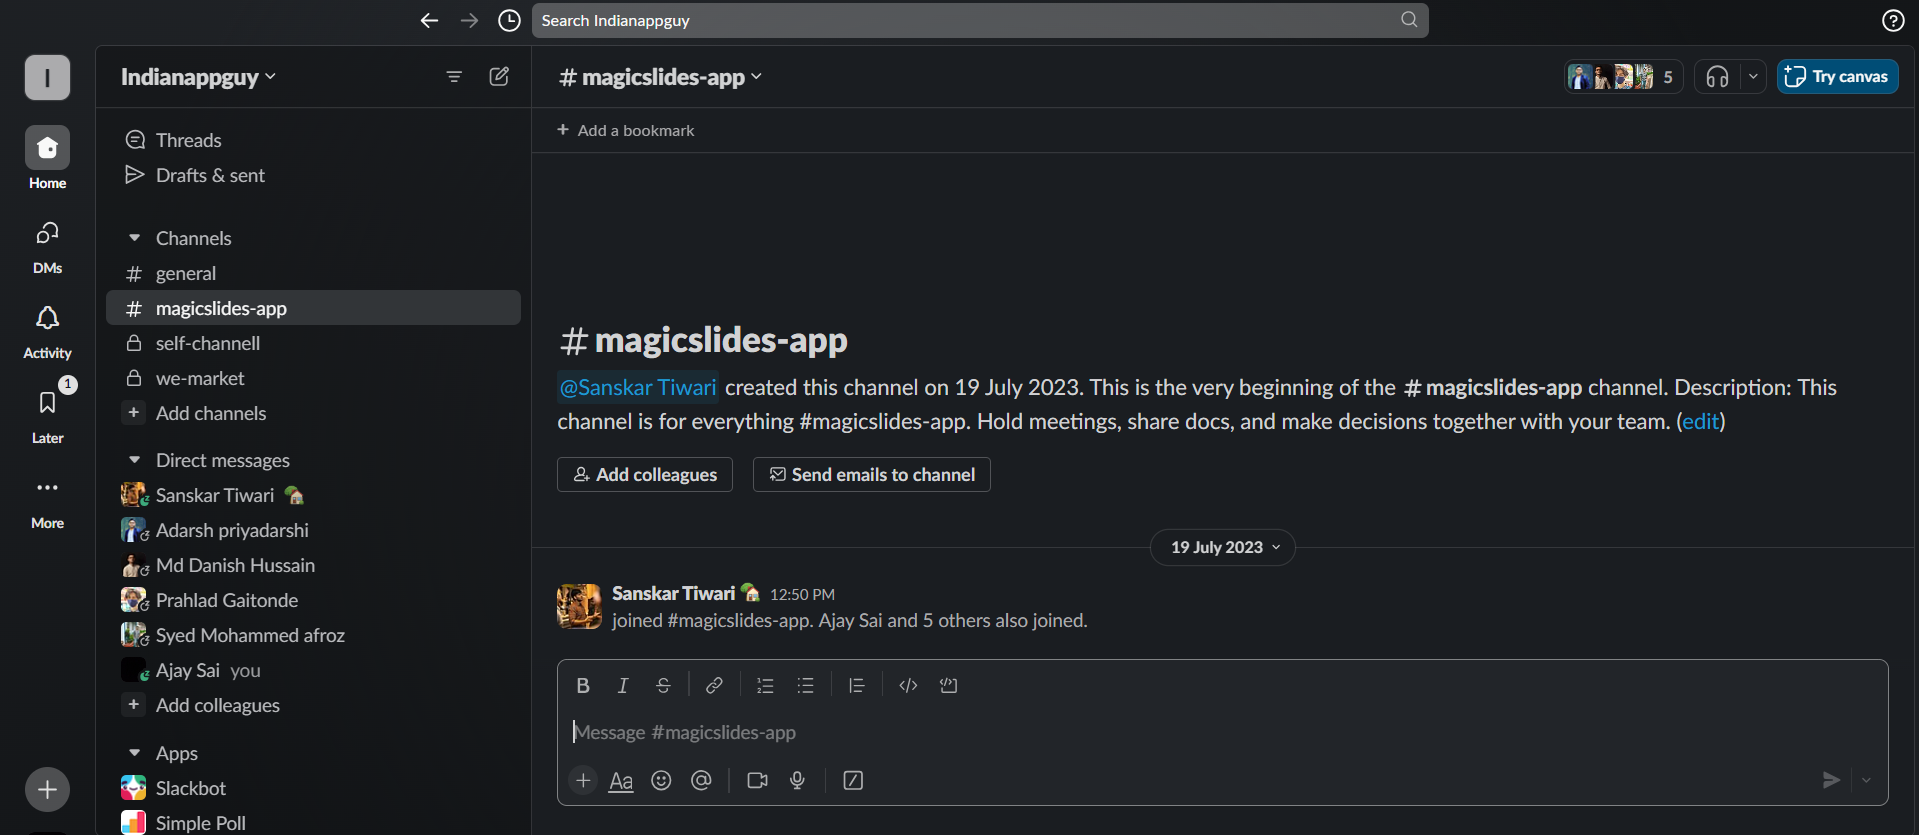Open the Activity tab
The image size is (1919, 835).
click(x=47, y=332)
